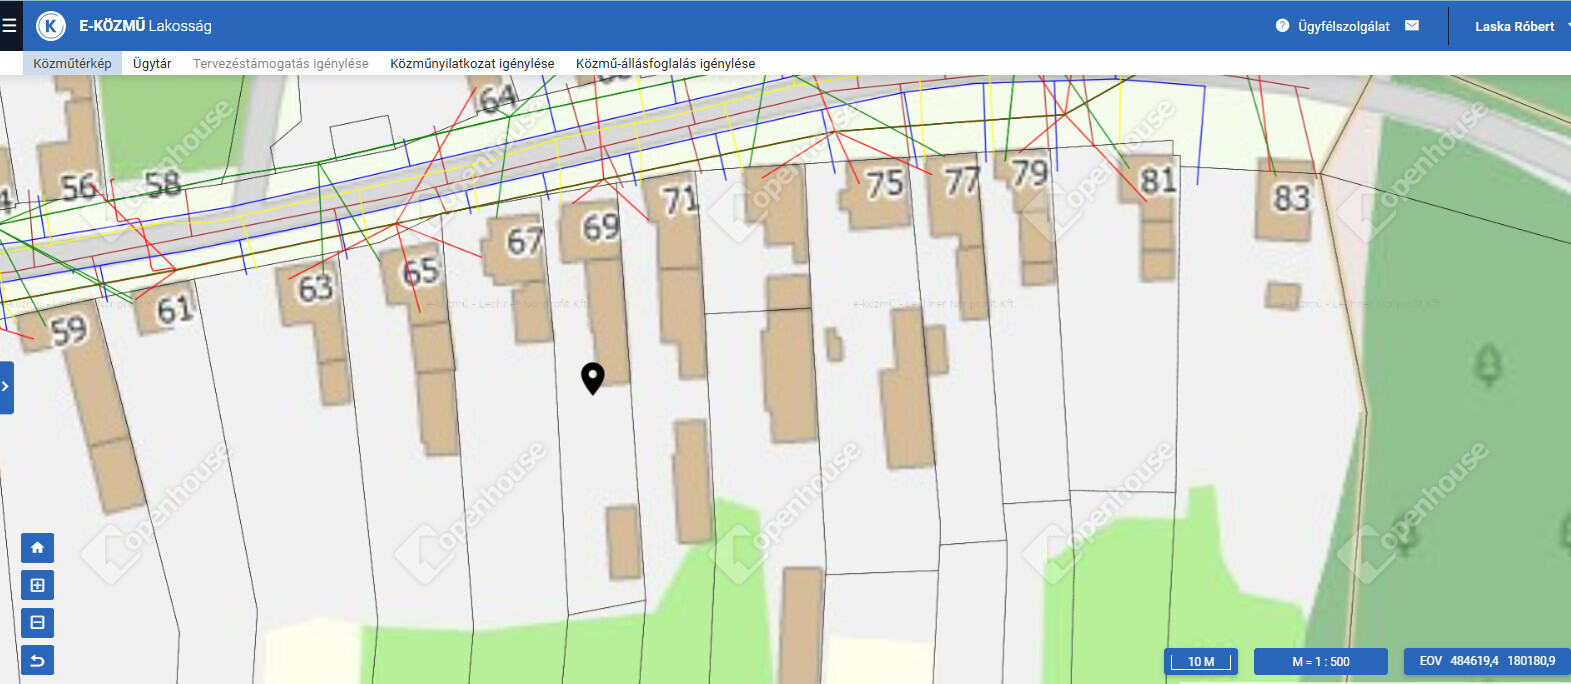Click the Ügyfélszolgálat link
1571x684 pixels.
(x=1343, y=26)
